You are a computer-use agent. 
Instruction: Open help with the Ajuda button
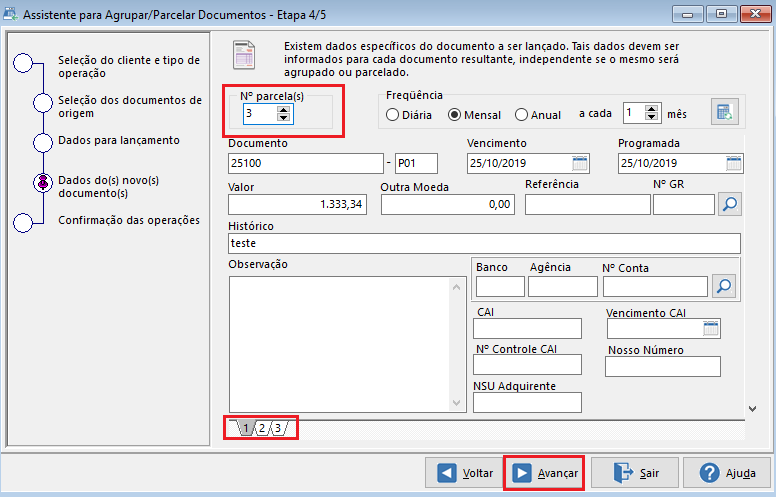(727, 473)
